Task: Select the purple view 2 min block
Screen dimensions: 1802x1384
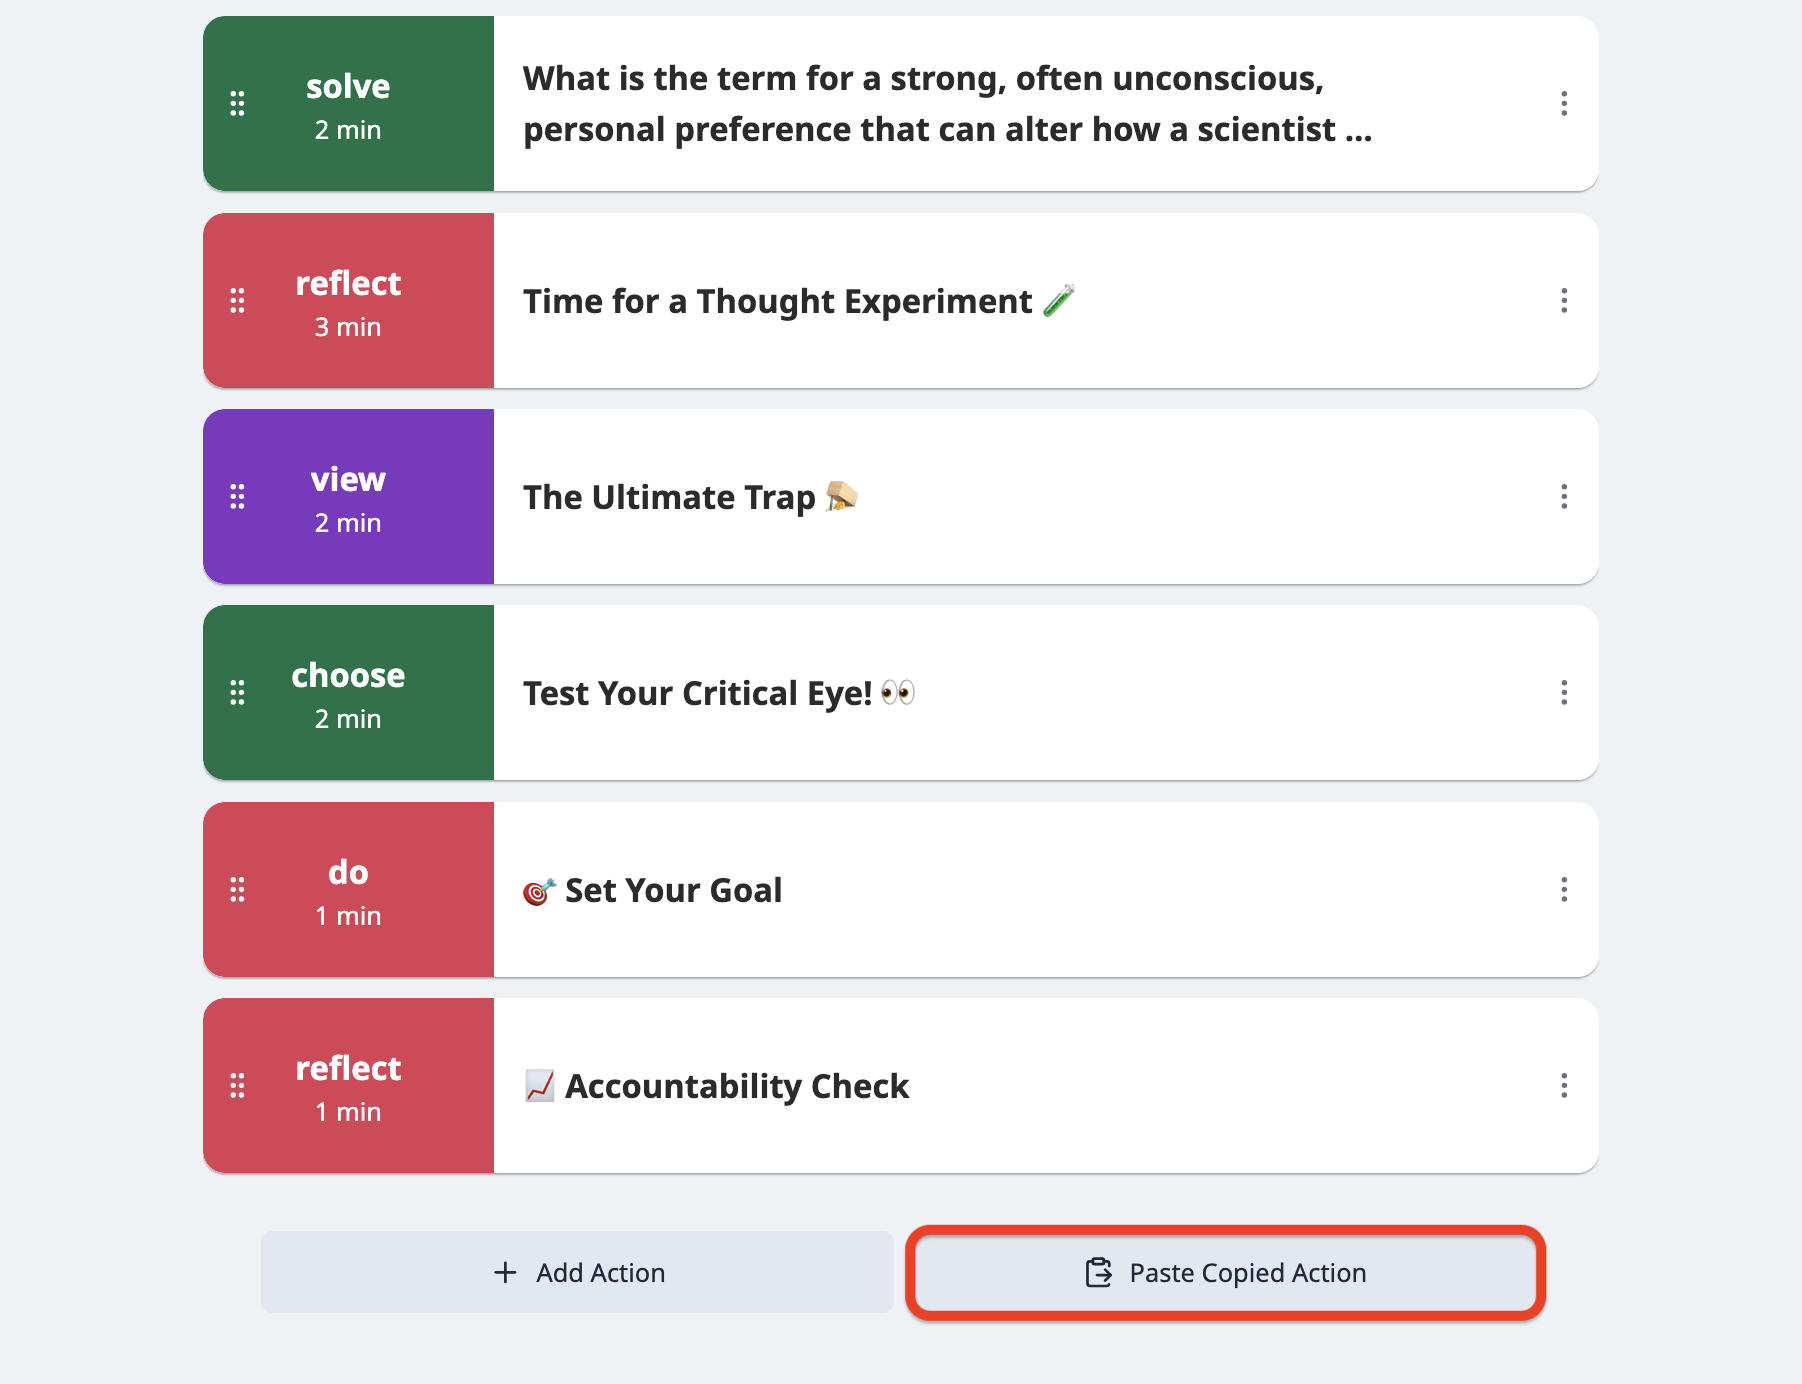Action: pos(348,497)
